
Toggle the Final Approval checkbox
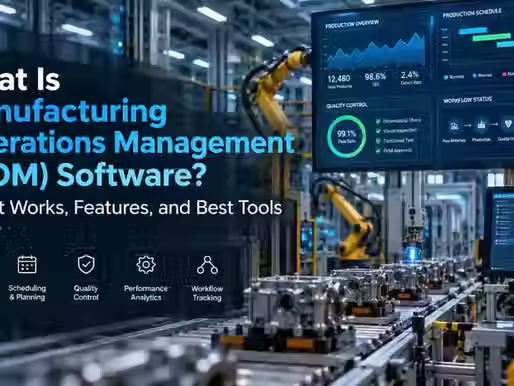tap(378, 151)
